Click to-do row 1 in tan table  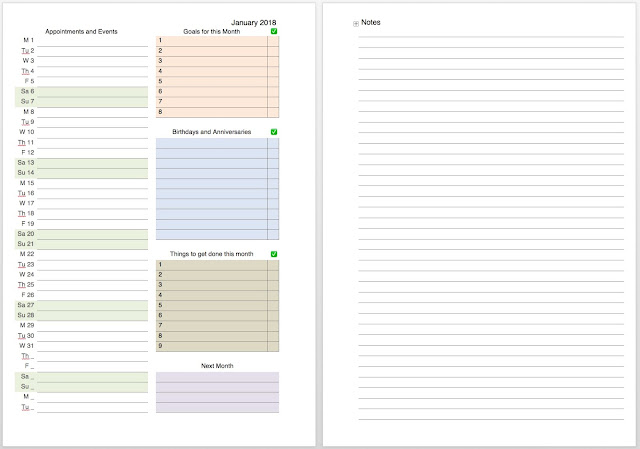click(x=218, y=265)
